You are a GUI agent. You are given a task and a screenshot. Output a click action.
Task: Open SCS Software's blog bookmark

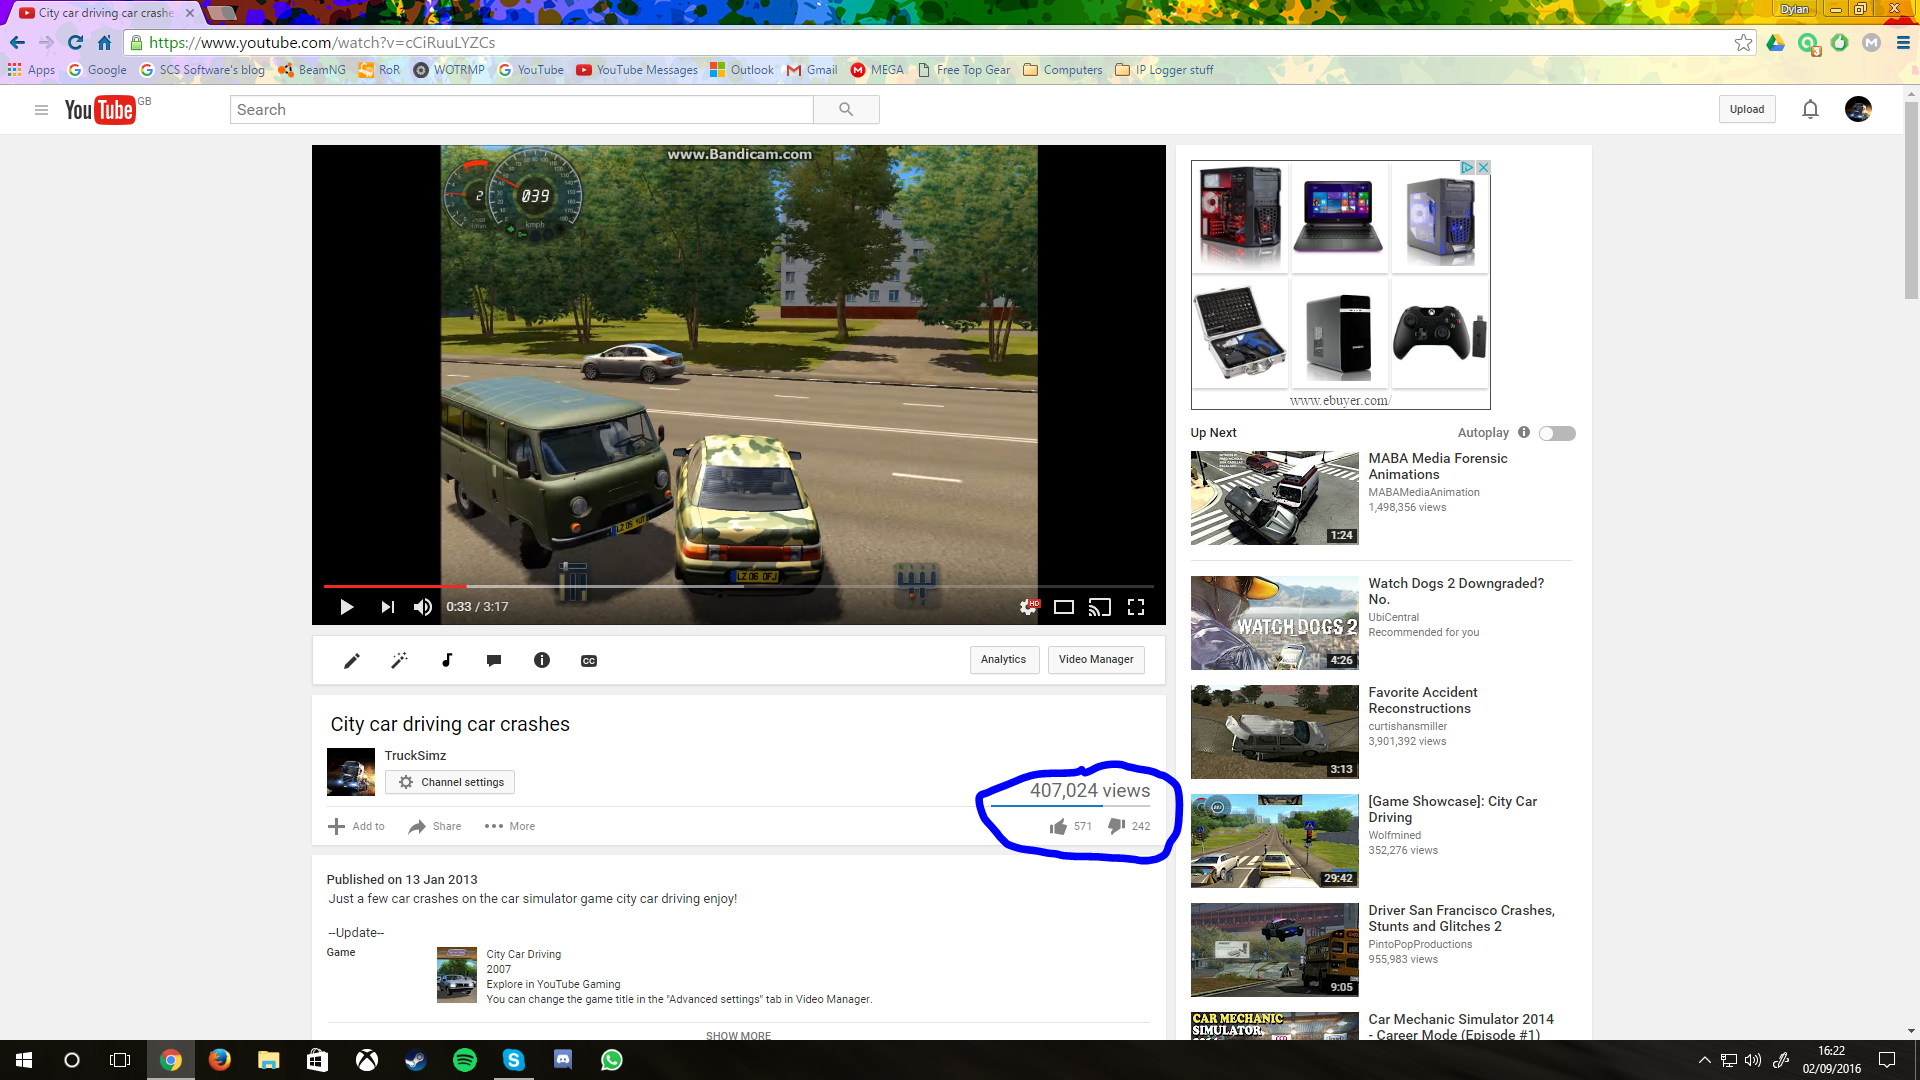[203, 70]
